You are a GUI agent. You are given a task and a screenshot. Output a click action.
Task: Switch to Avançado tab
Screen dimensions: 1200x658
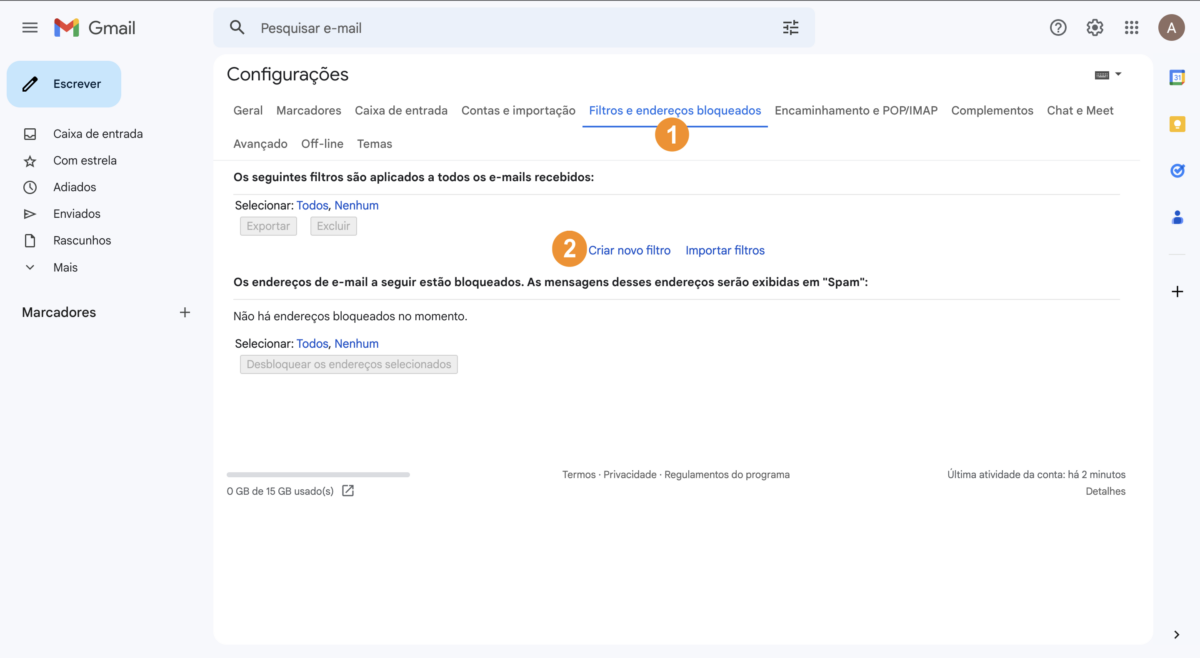260,144
